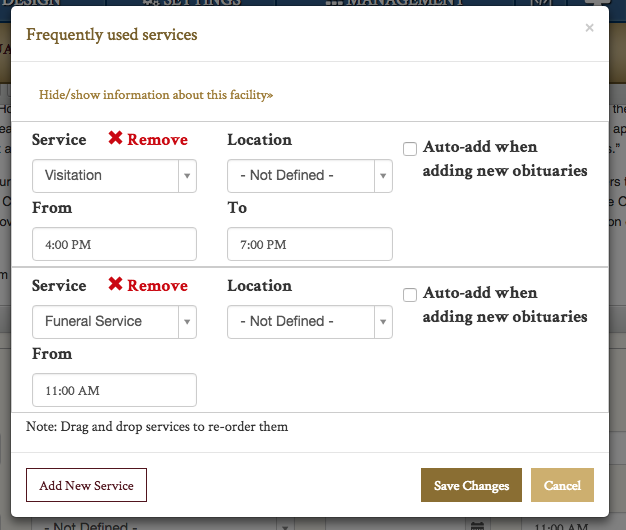The image size is (626, 530).
Task: Click the calendar icon behind the dialog
Action: (477, 525)
